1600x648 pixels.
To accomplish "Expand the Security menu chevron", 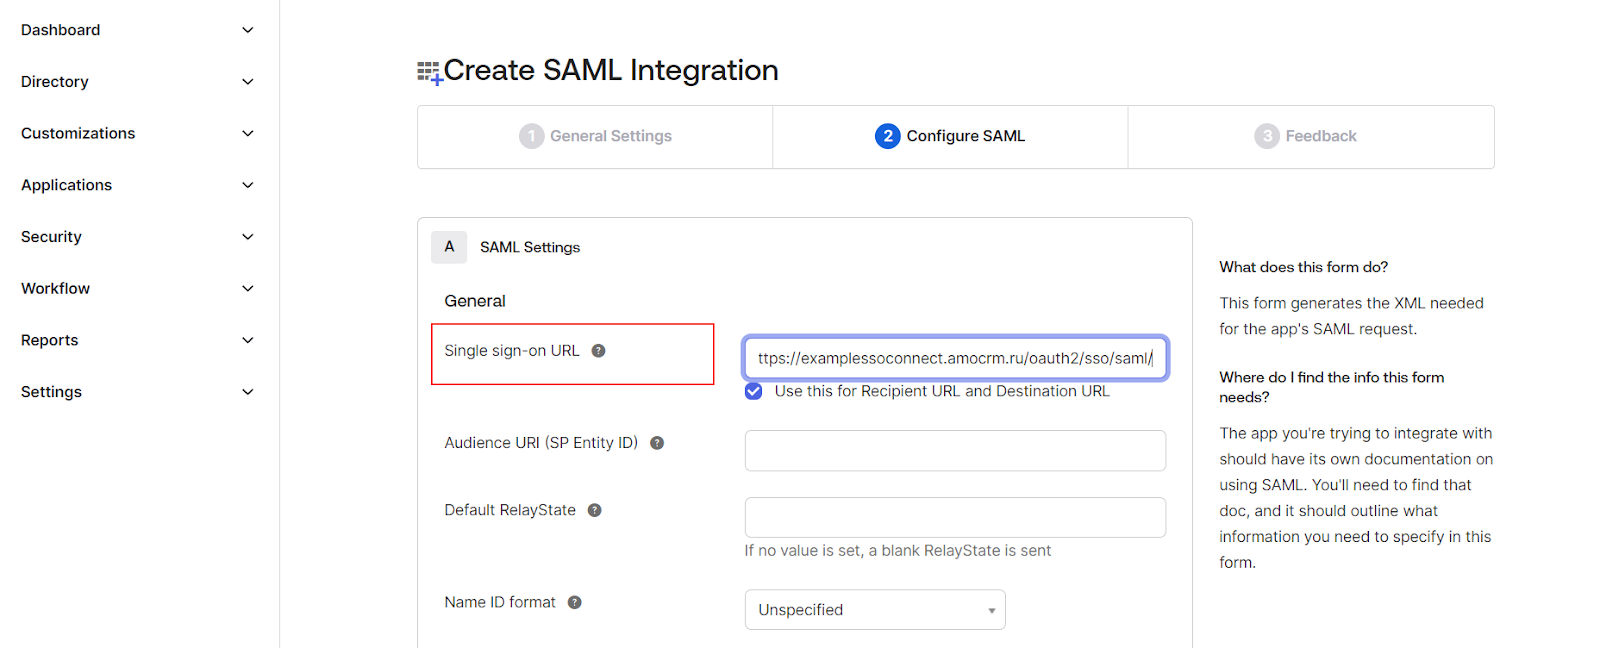I will [x=248, y=237].
